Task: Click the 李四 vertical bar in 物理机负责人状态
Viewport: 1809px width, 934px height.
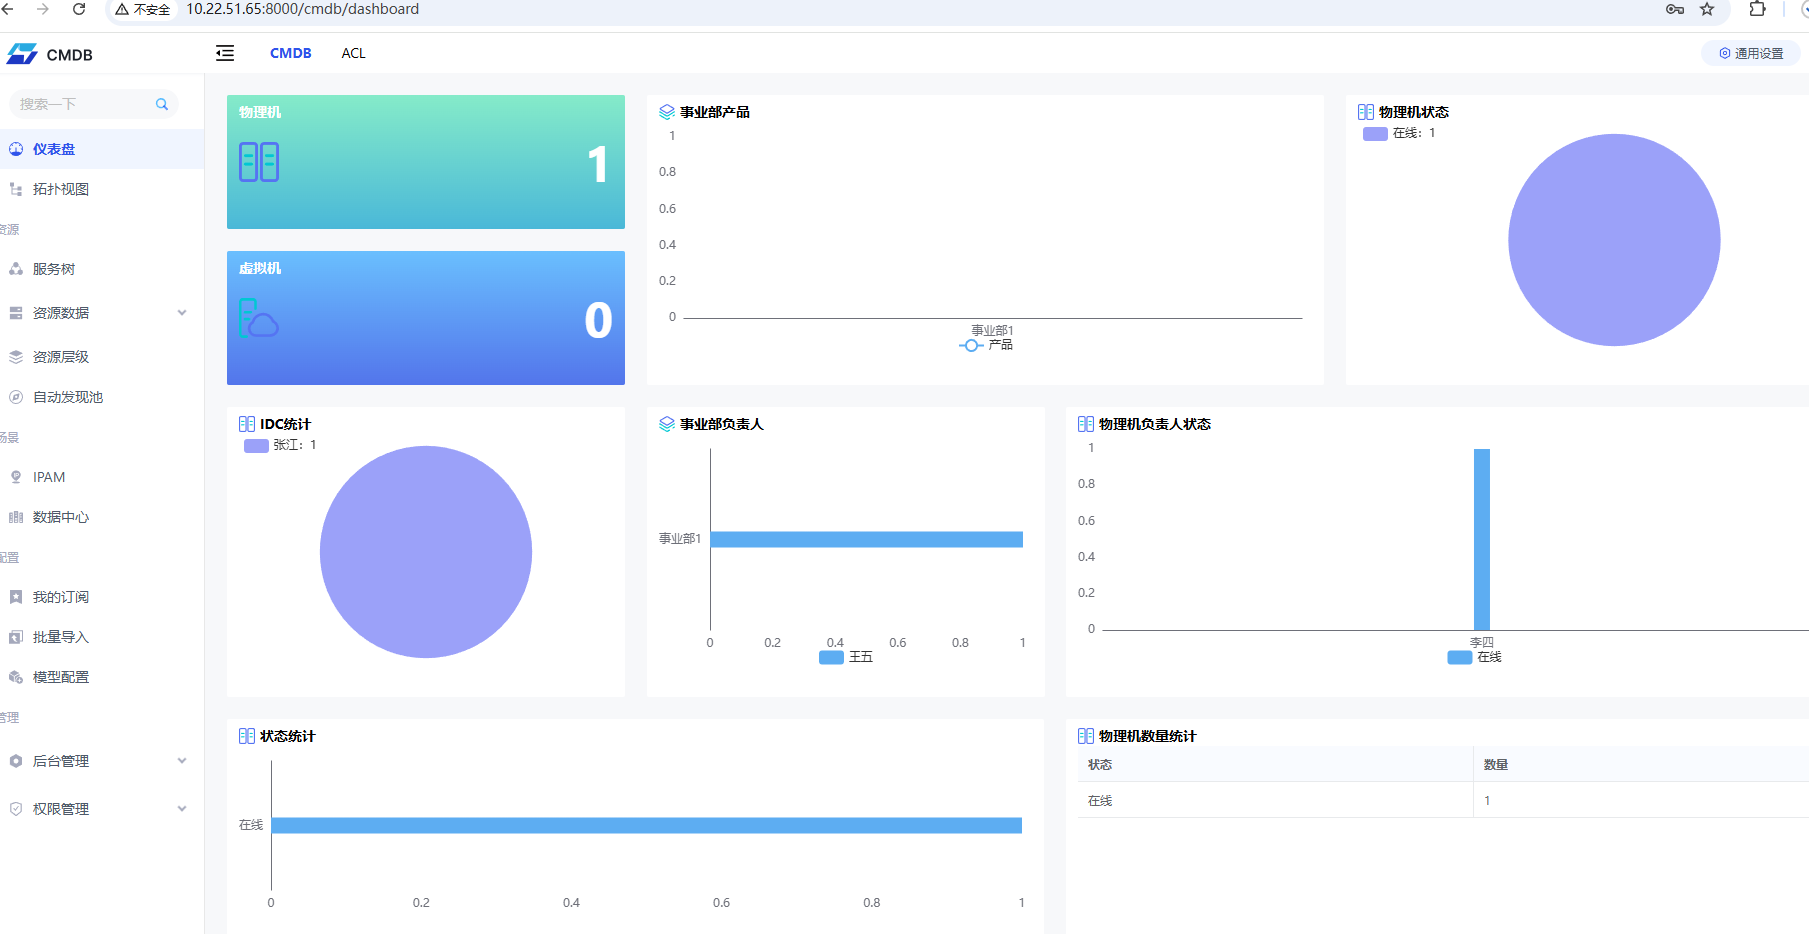Action: [x=1482, y=540]
